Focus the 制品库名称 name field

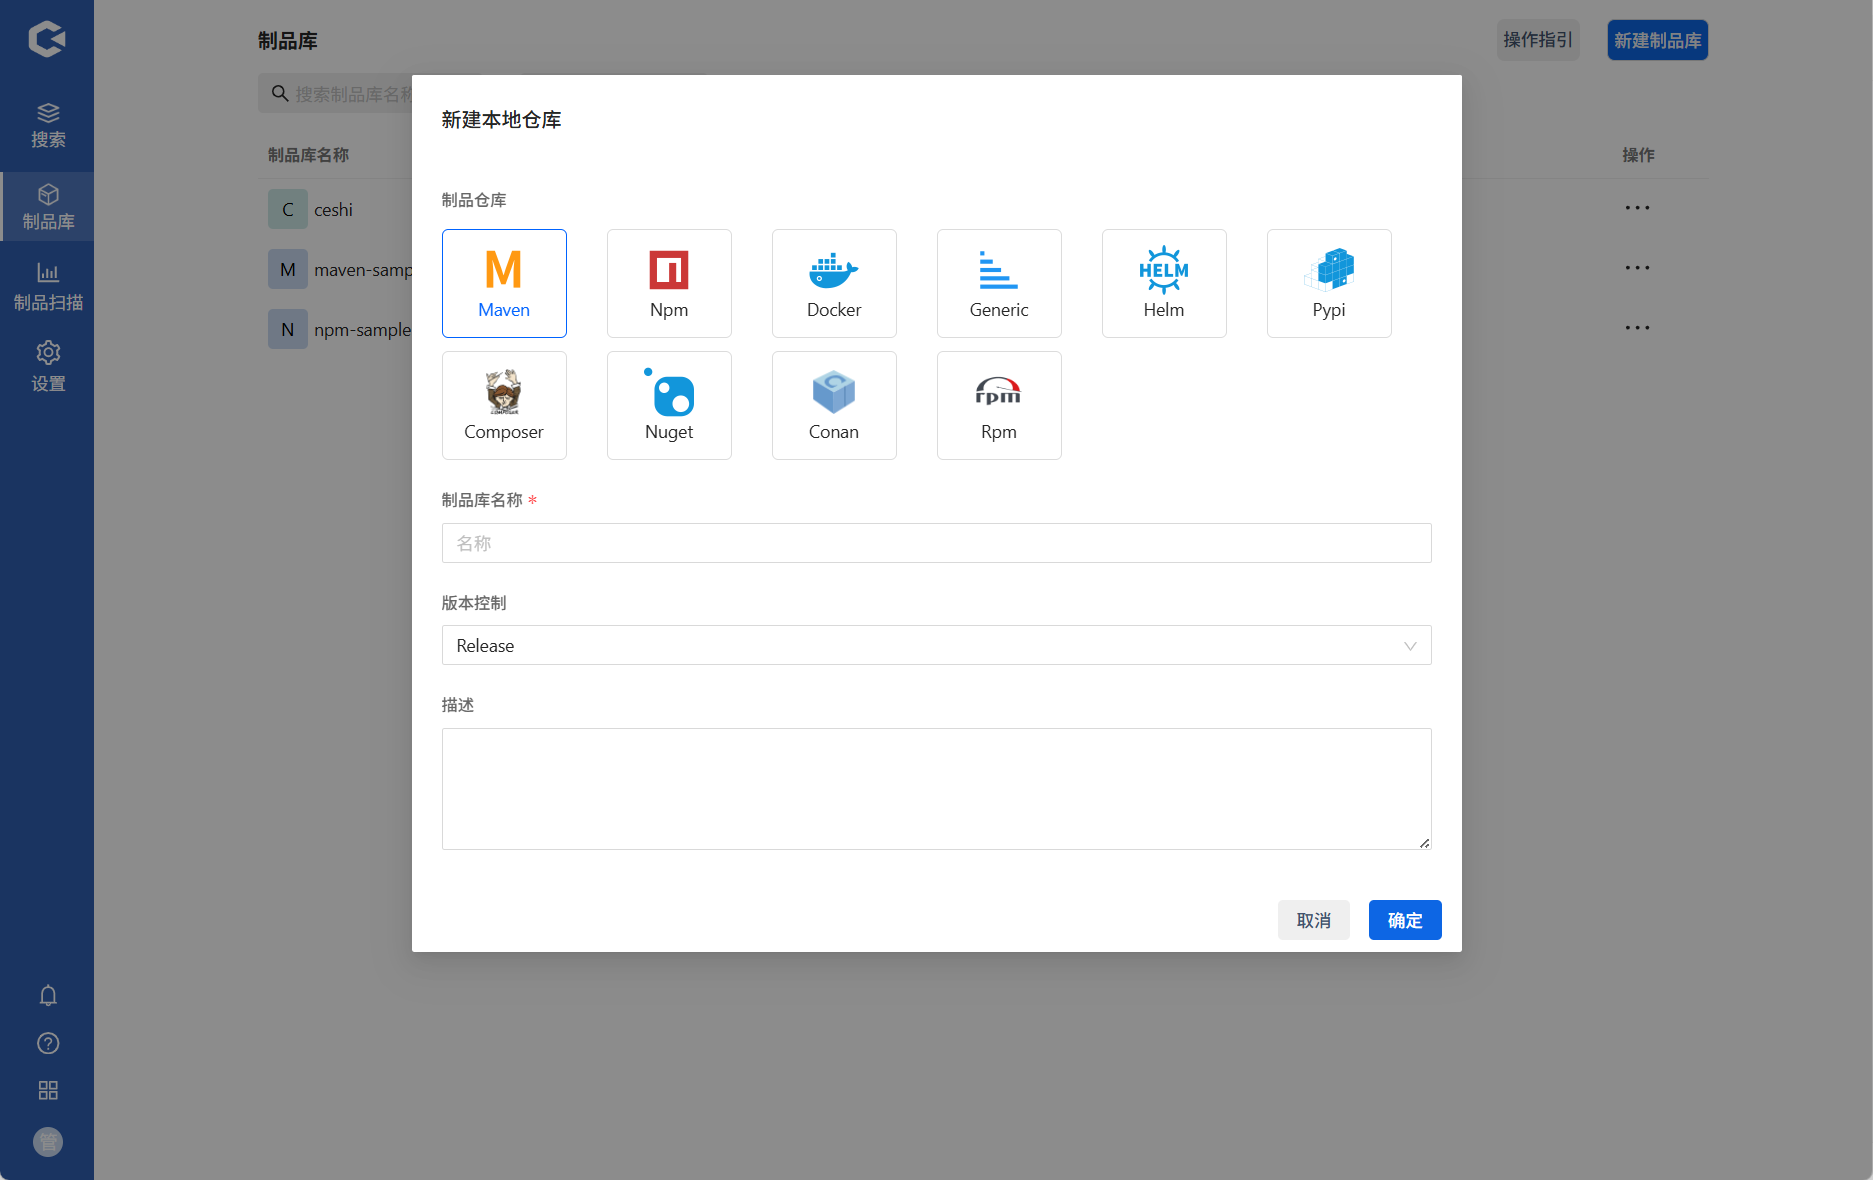936,543
